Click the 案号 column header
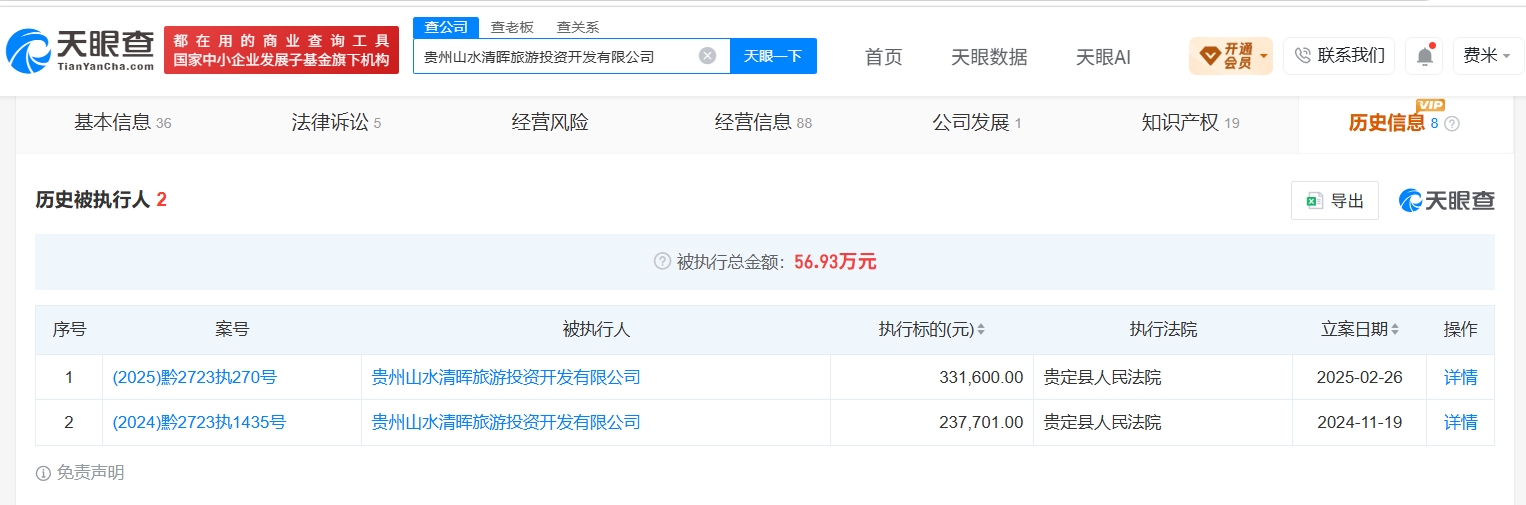 coord(232,330)
